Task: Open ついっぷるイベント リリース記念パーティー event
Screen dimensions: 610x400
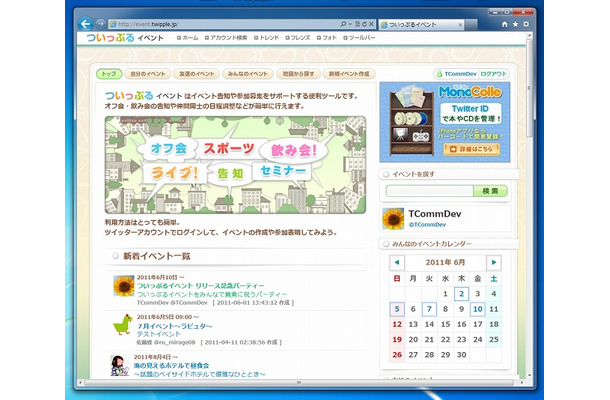Action: point(200,286)
